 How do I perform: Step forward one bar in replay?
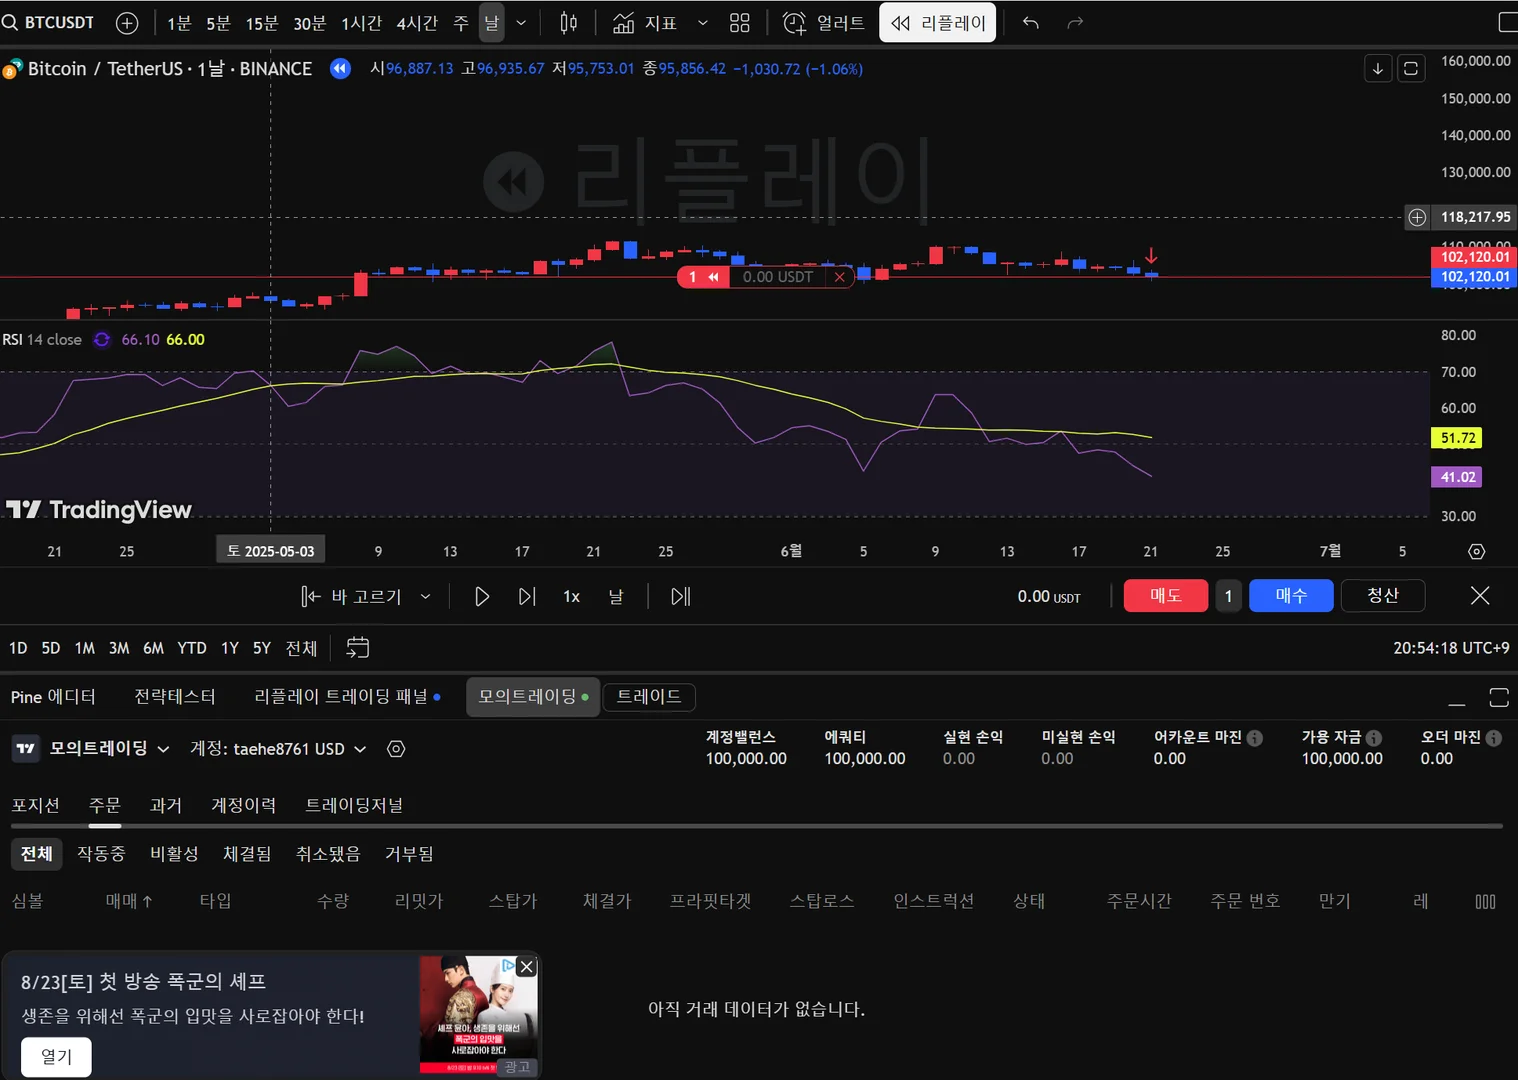527,596
